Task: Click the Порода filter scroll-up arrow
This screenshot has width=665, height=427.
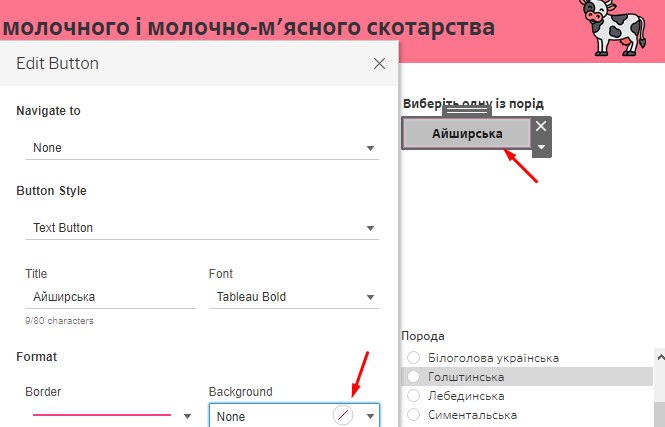Action: 660,357
